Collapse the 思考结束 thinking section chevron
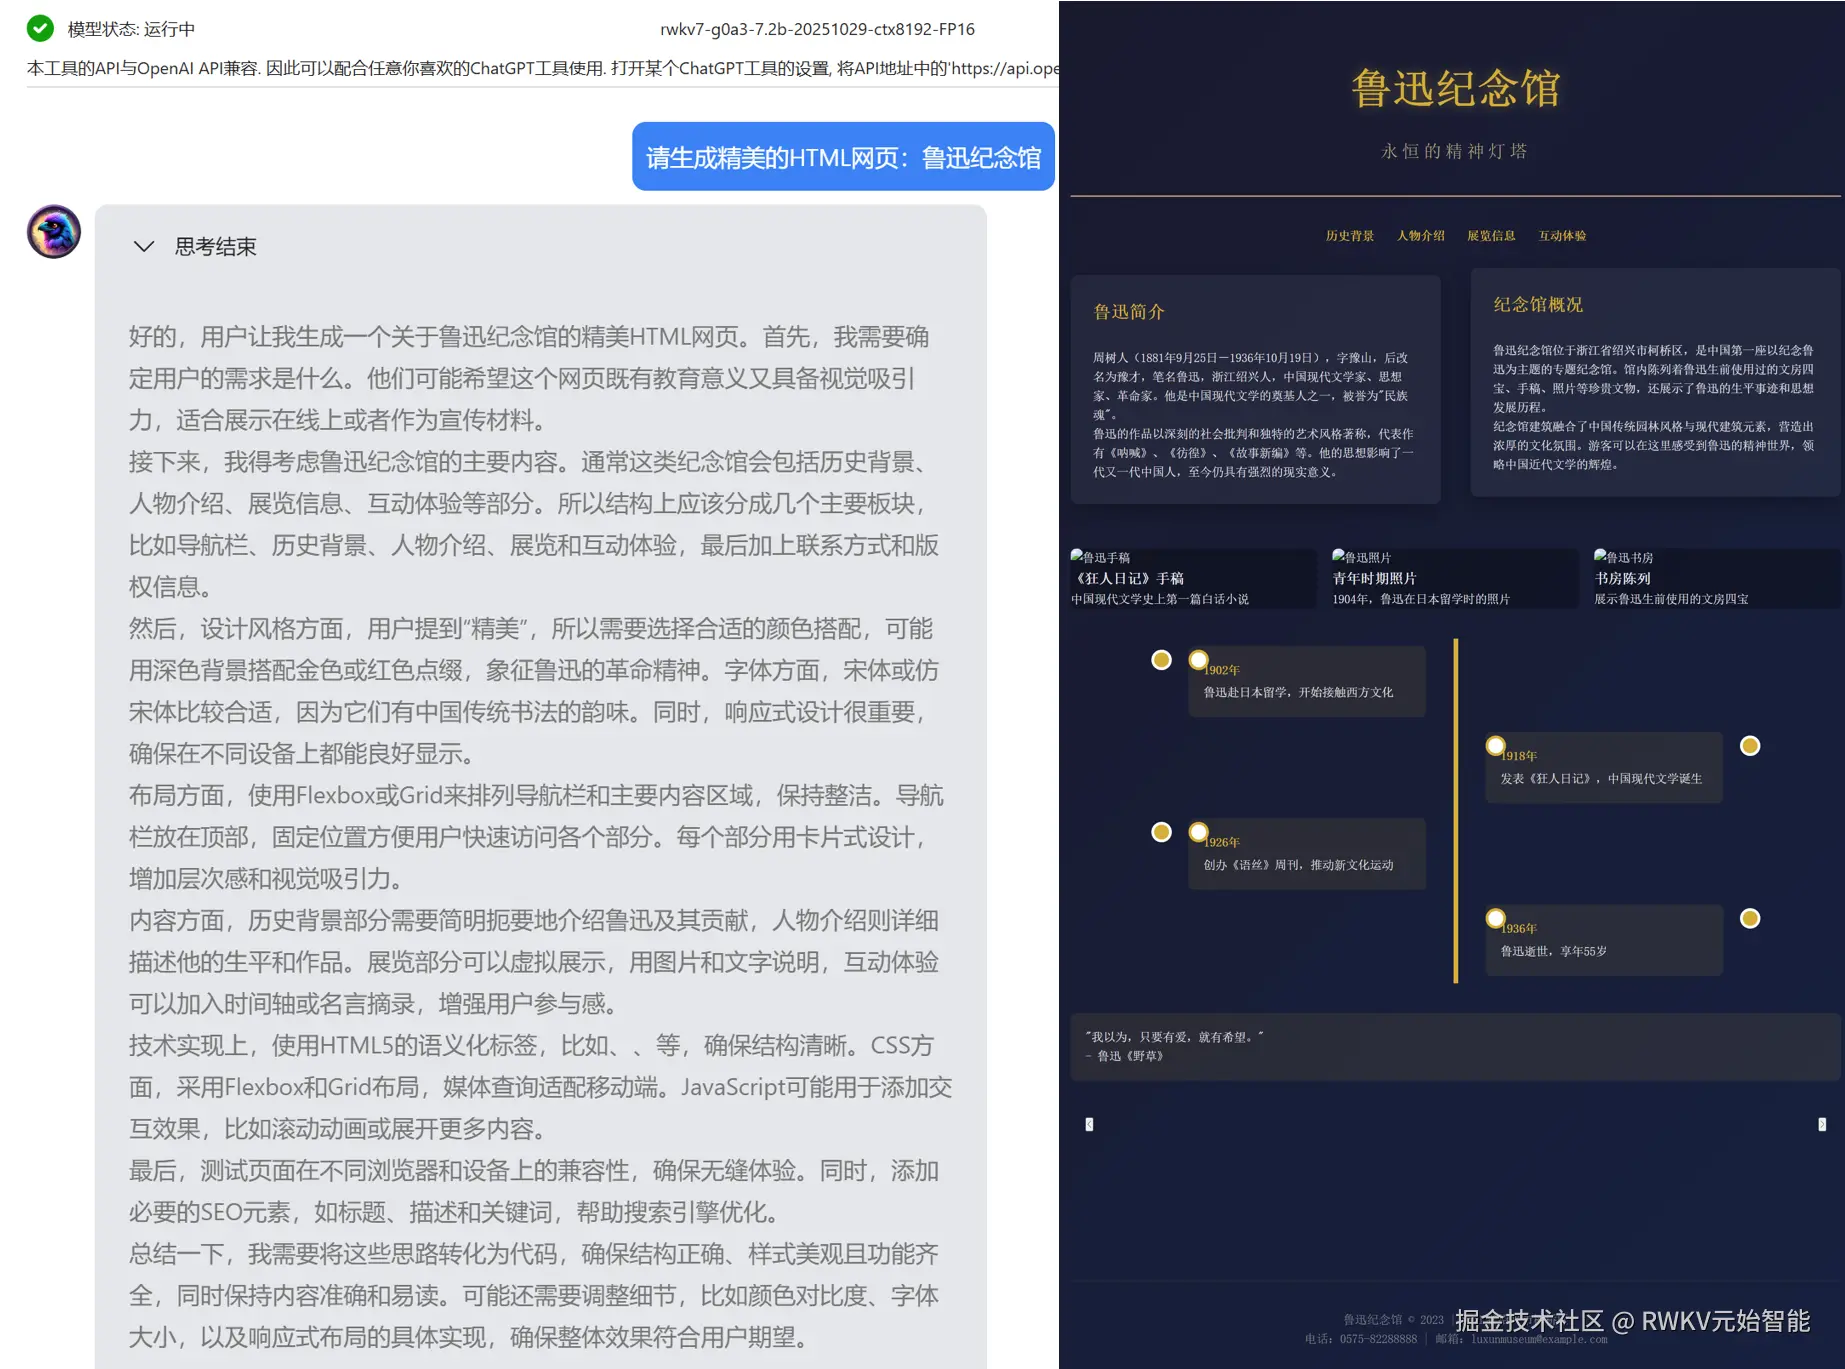1845x1369 pixels. tap(144, 246)
